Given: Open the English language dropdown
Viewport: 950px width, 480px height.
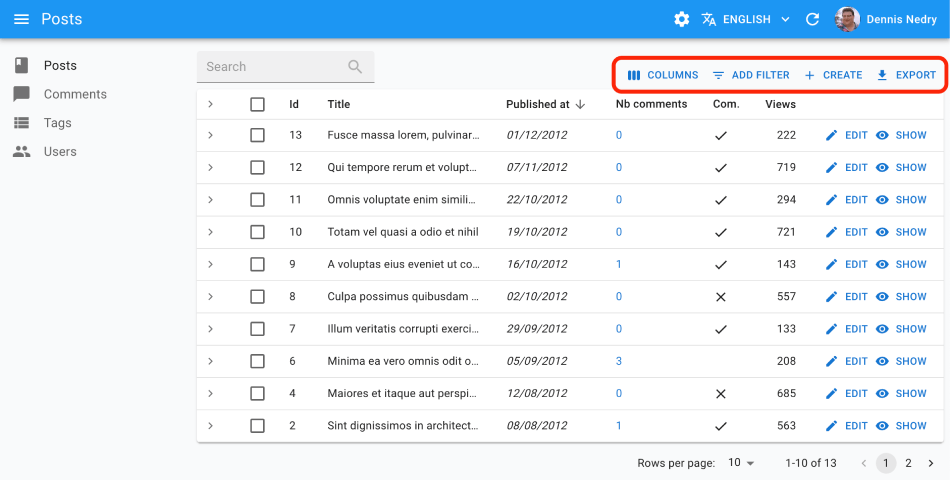Looking at the screenshot, I should 746,19.
